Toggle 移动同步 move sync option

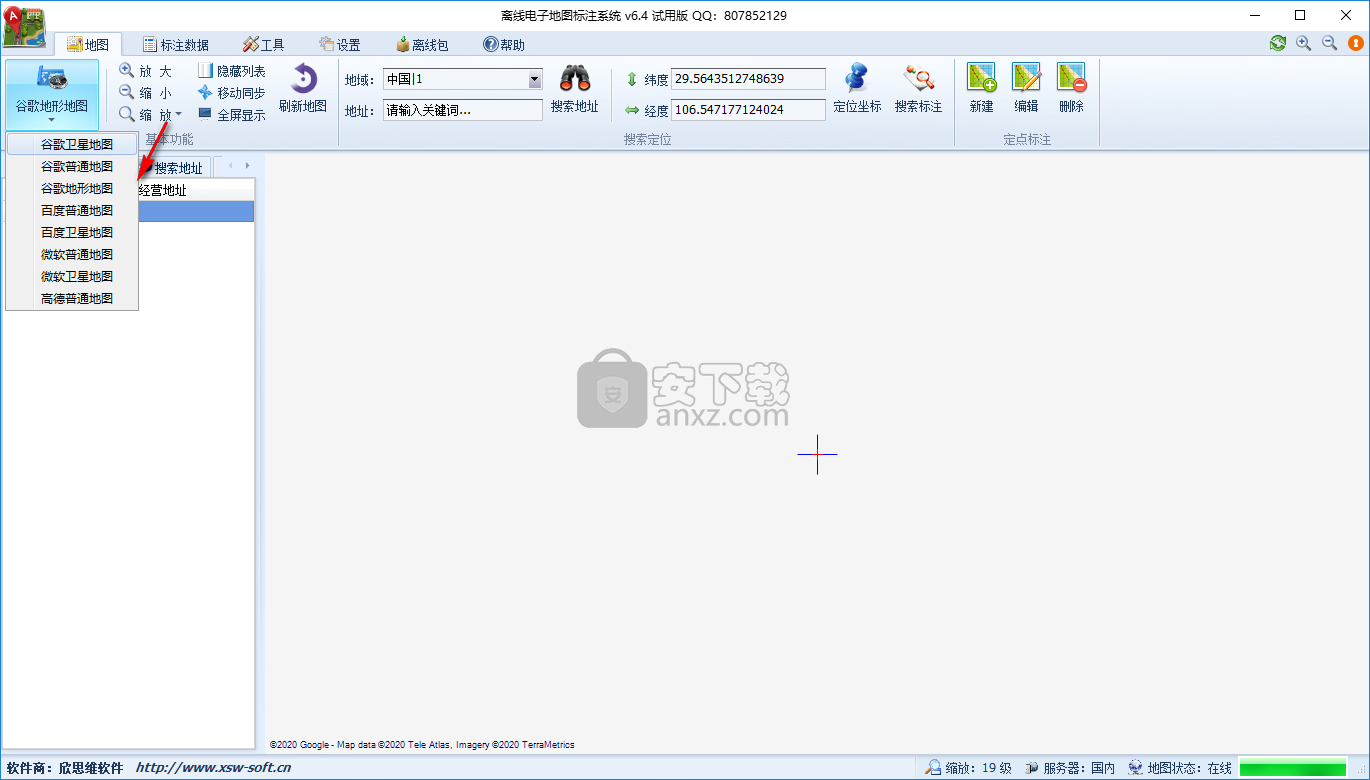[231, 93]
